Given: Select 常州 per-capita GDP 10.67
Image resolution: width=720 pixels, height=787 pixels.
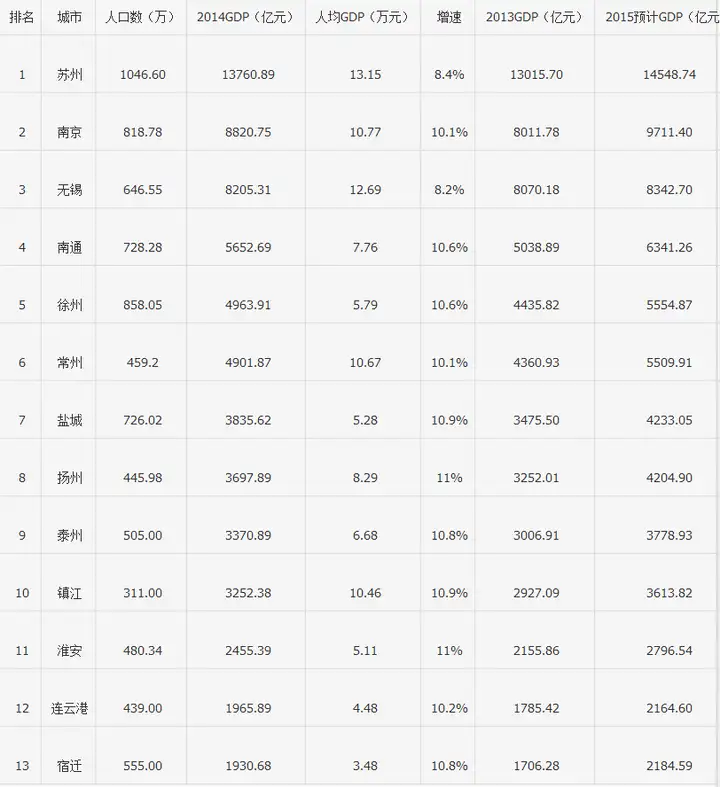Looking at the screenshot, I should click(x=365, y=362).
